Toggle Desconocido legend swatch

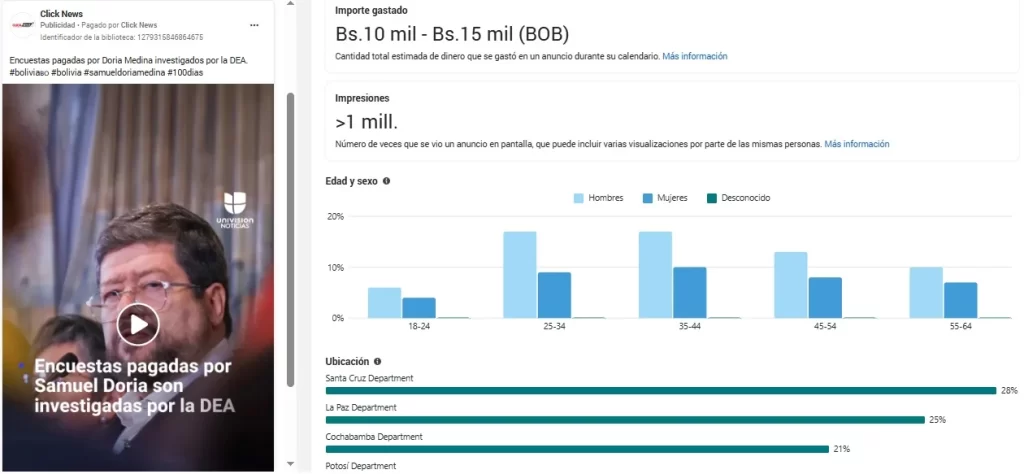[x=712, y=198]
